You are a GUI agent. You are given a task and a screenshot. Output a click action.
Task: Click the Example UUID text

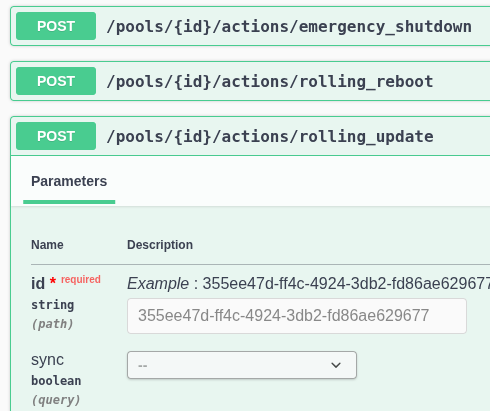(346, 284)
